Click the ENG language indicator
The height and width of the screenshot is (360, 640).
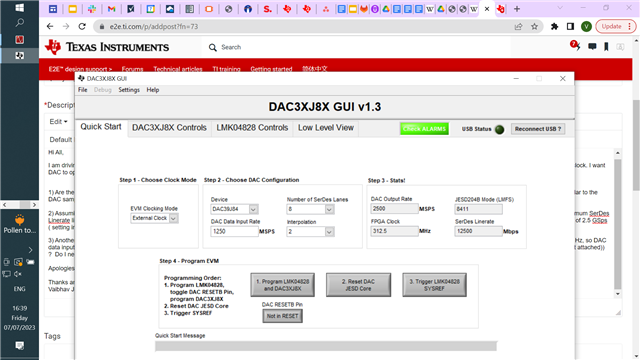point(19,289)
